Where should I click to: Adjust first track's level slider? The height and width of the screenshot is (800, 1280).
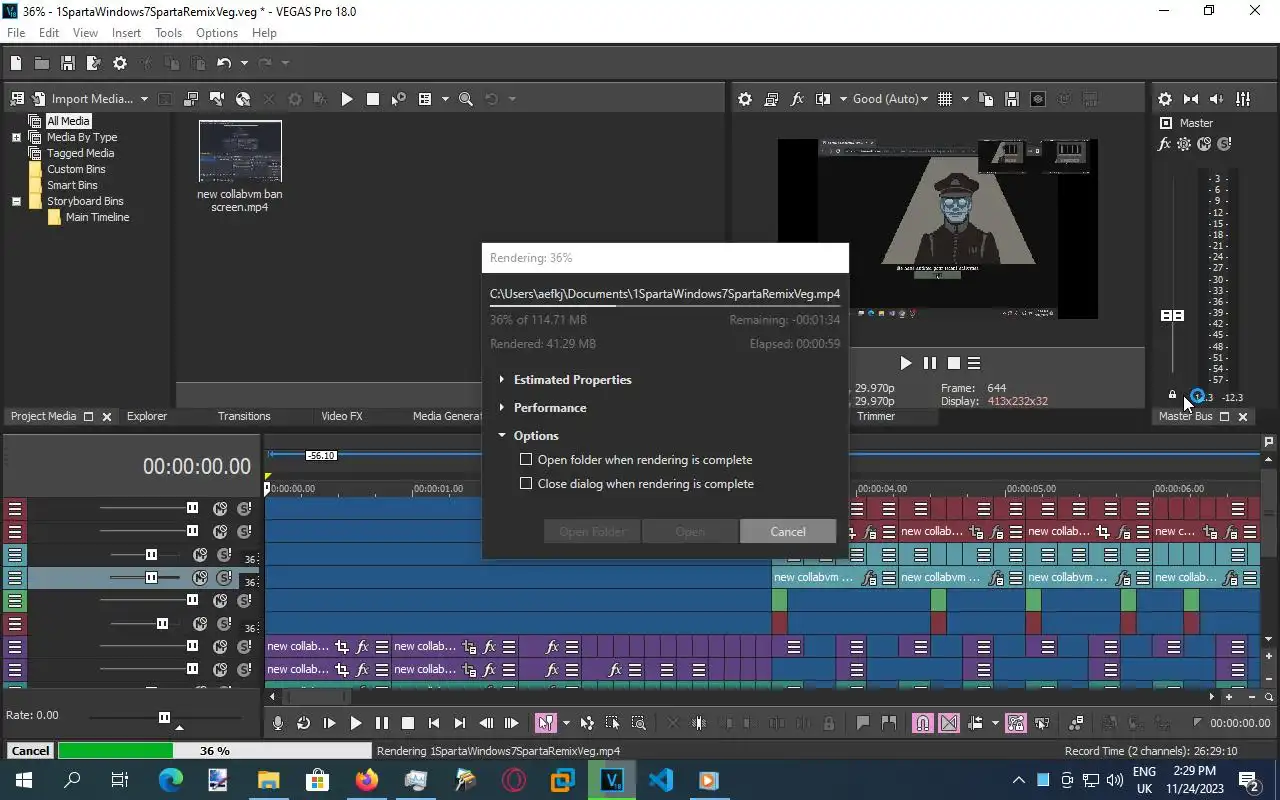click(192, 508)
